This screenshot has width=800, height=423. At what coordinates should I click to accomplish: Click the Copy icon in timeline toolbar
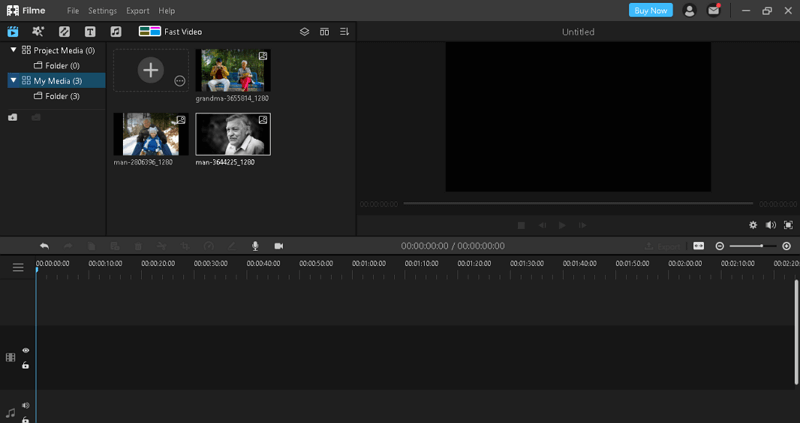click(x=91, y=246)
